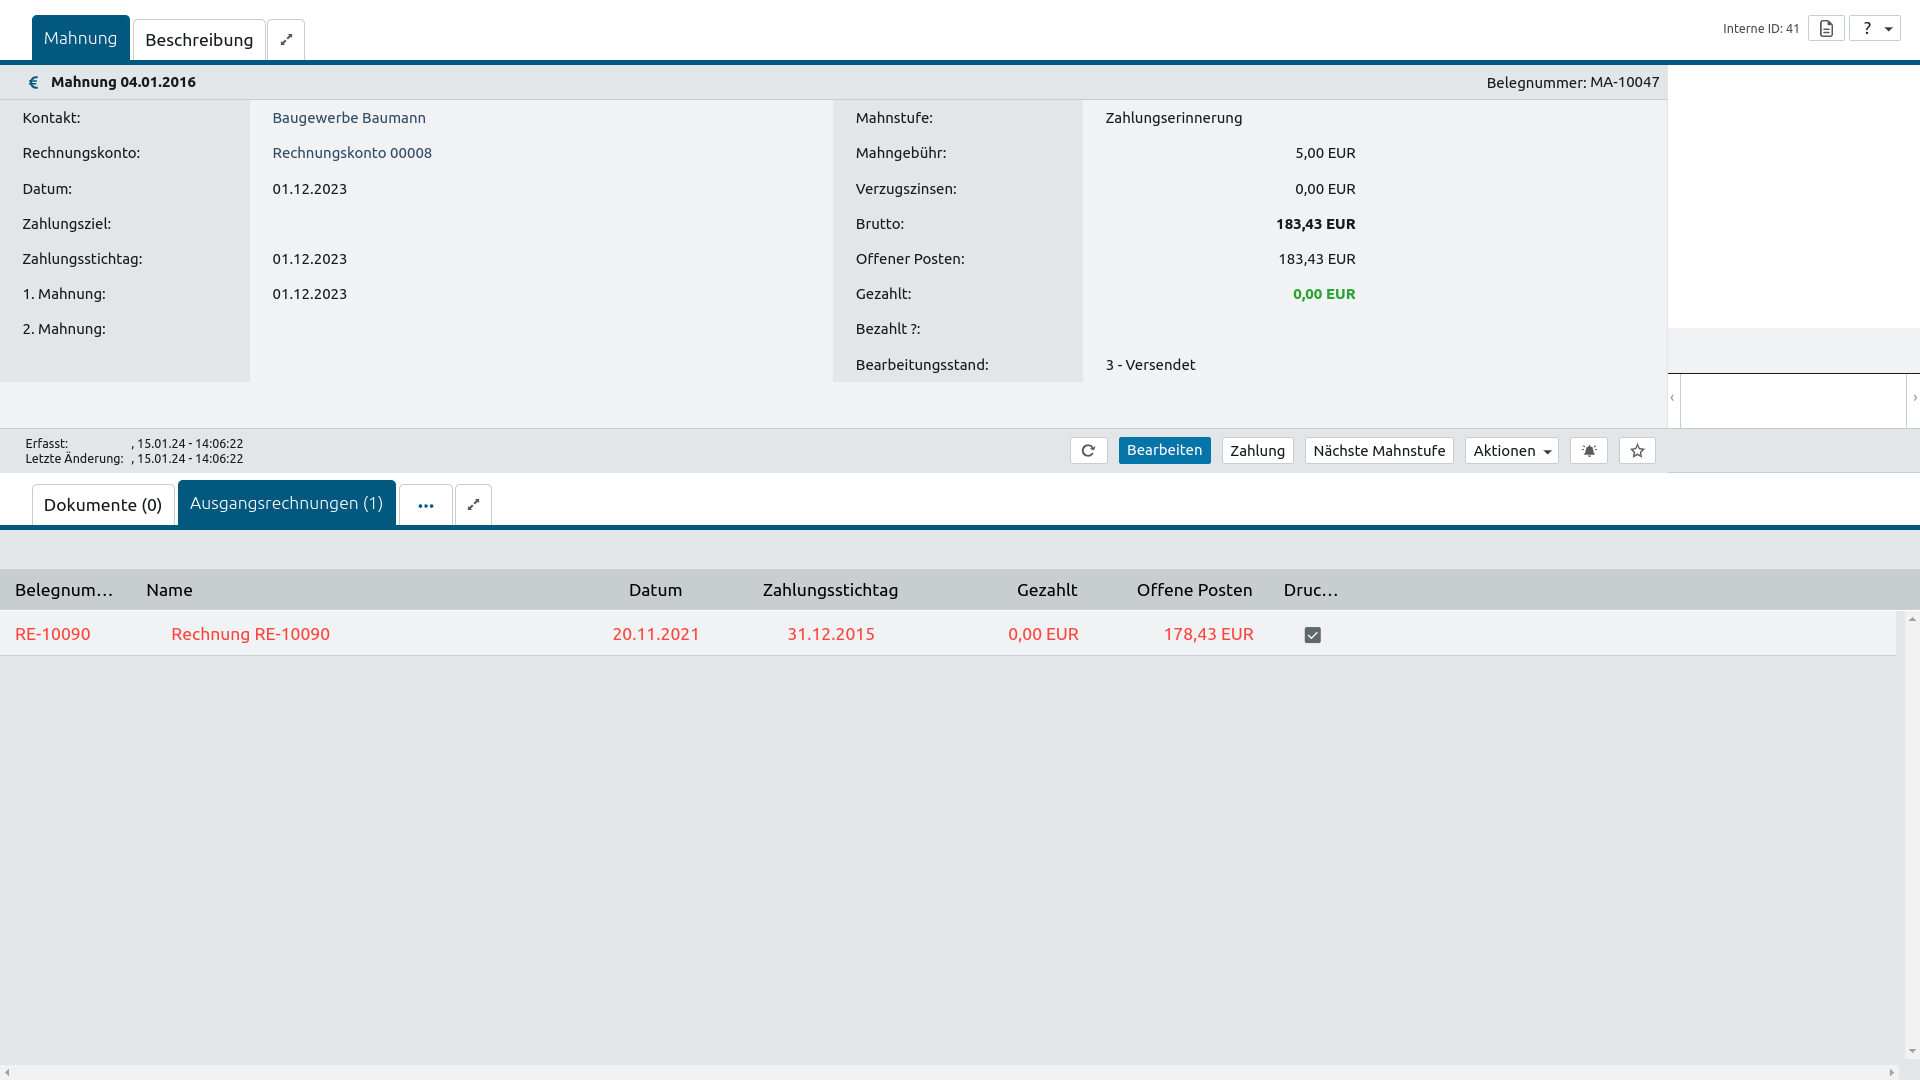
Task: Click the right chevron on side panel
Action: click(x=1914, y=398)
